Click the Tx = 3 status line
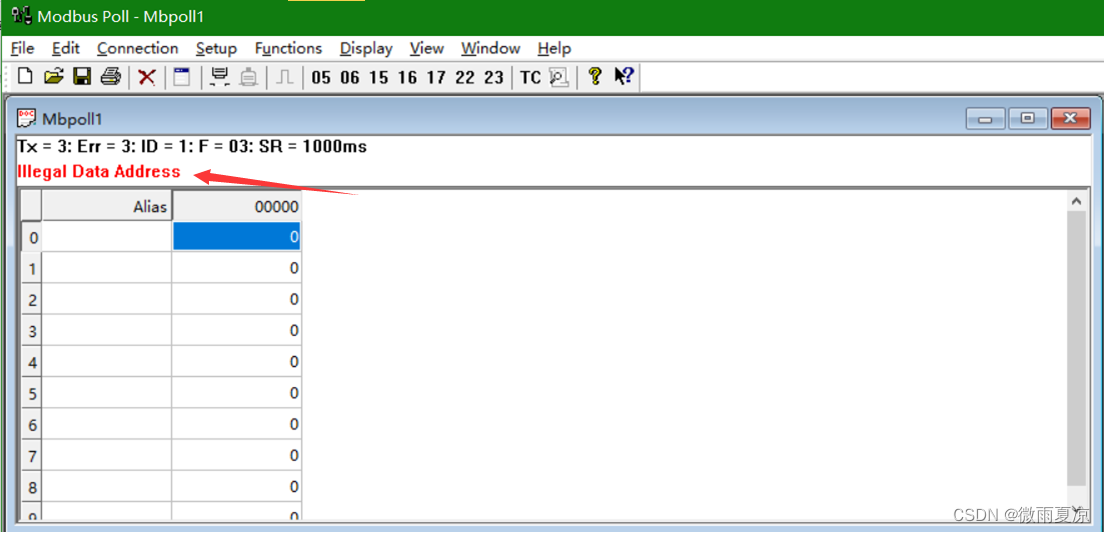Image resolution: width=1105 pixels, height=533 pixels. (192, 147)
